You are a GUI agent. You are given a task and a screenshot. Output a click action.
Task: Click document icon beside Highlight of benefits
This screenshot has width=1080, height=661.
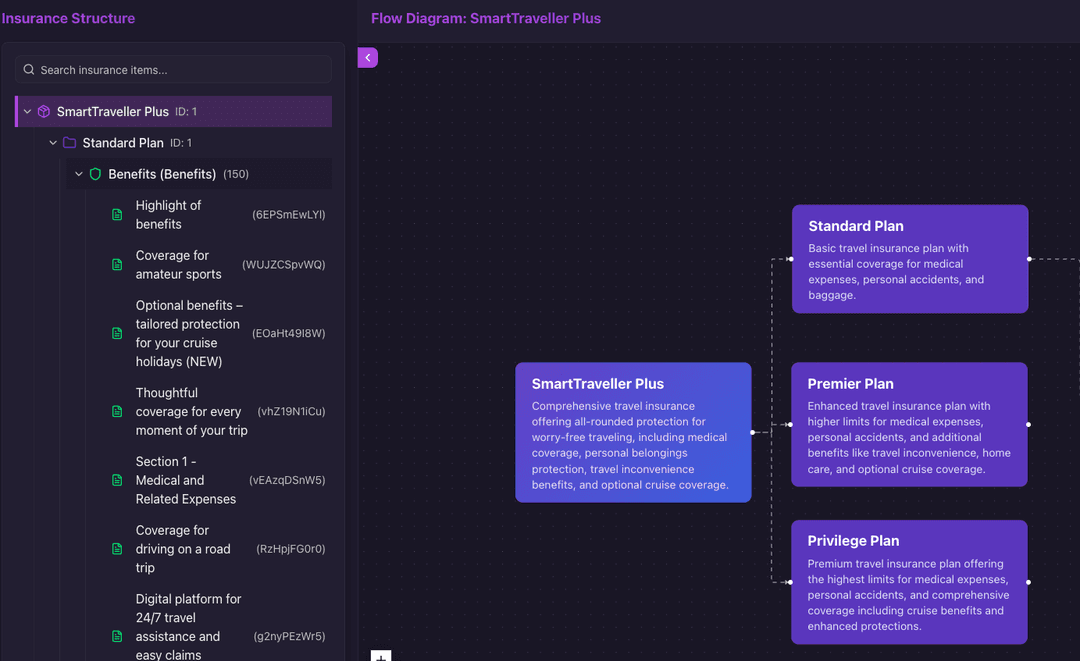click(x=117, y=215)
